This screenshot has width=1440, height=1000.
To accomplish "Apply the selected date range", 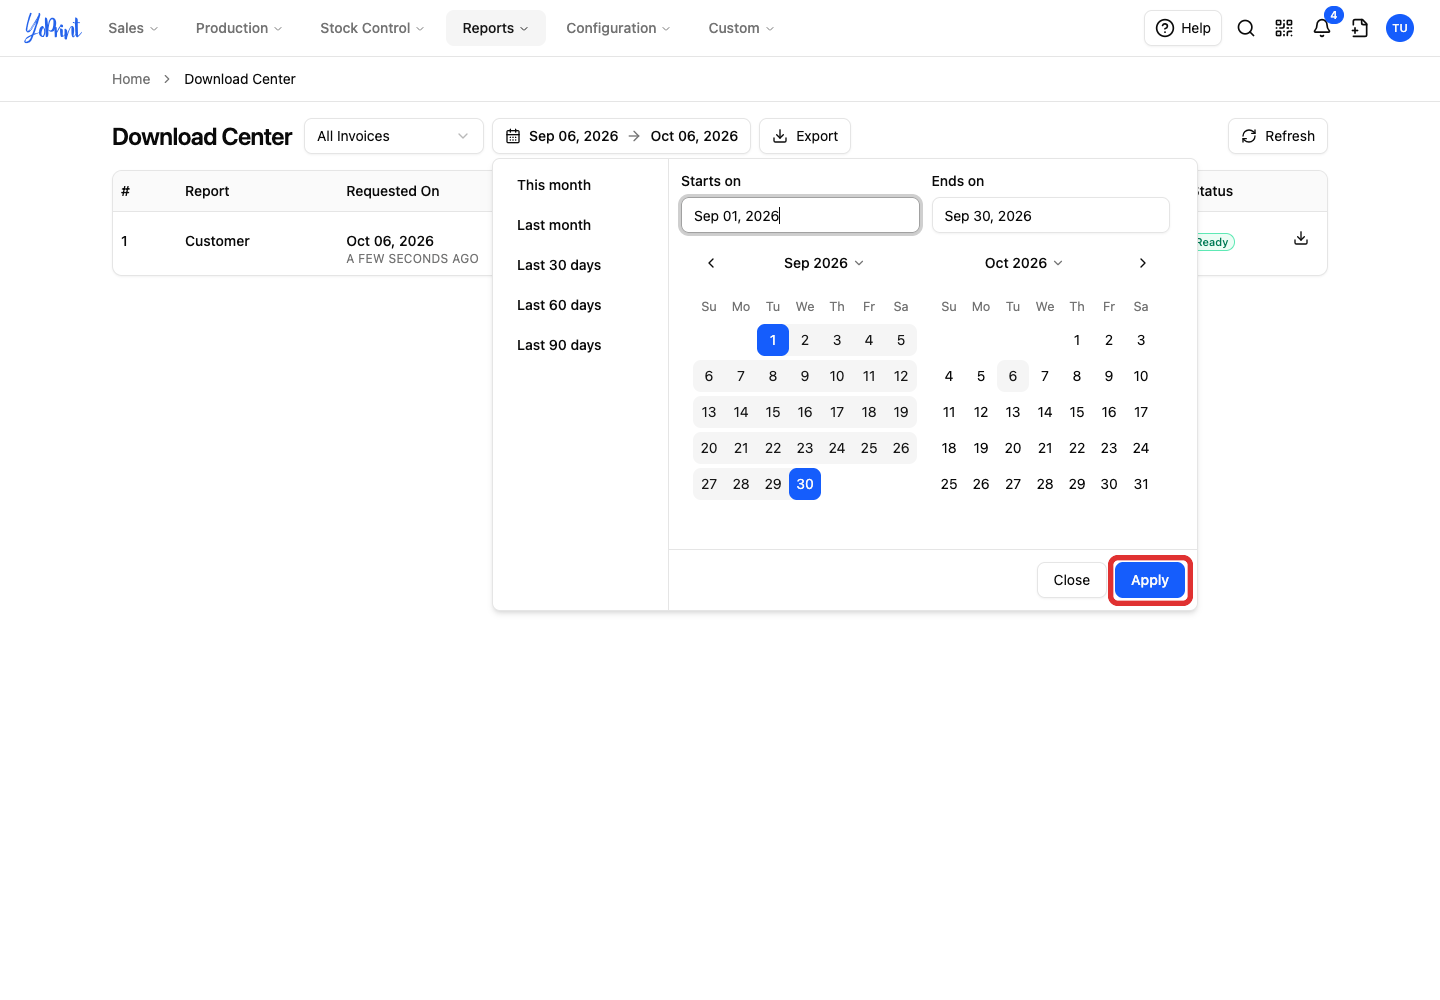I will coord(1150,580).
